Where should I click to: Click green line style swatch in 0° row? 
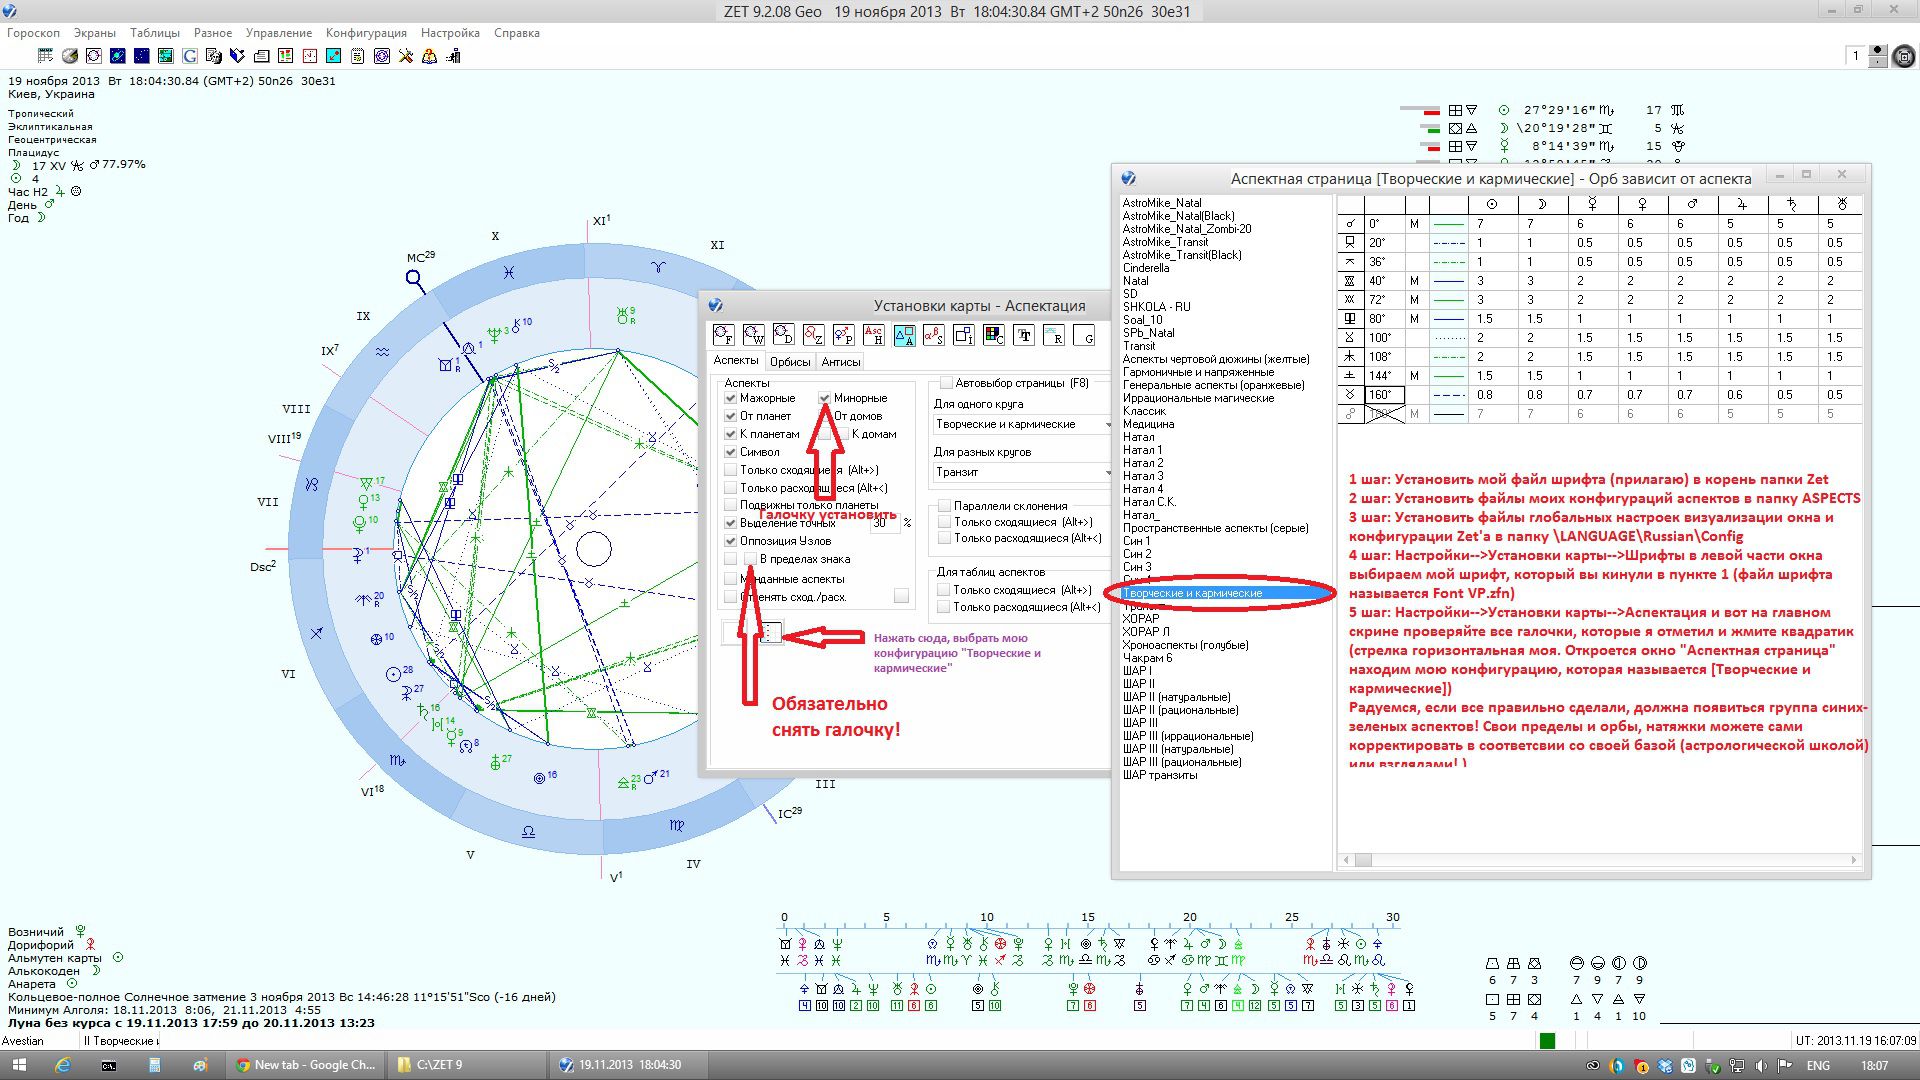pyautogui.click(x=1449, y=224)
